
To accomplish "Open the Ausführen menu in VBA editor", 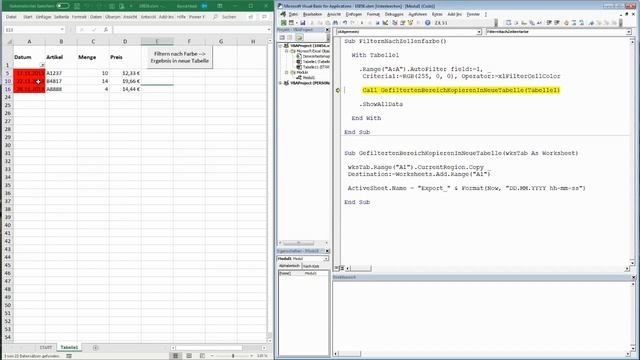I will tap(418, 14).
